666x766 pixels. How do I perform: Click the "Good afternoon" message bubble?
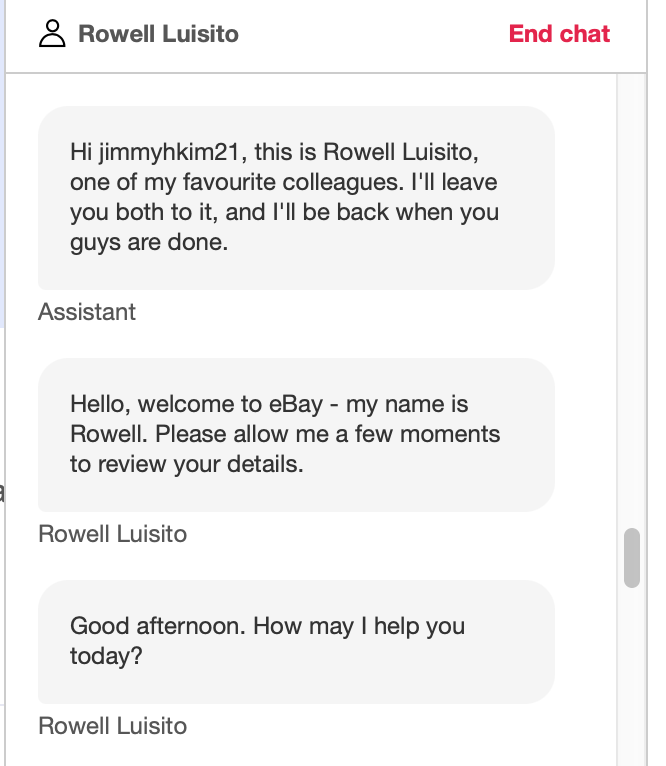point(296,641)
